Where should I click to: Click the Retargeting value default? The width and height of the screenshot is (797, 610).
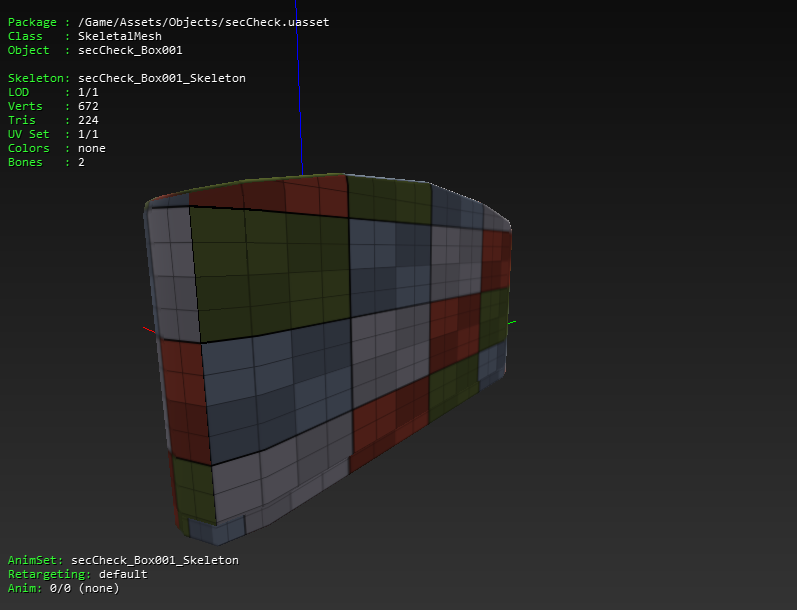coord(123,574)
